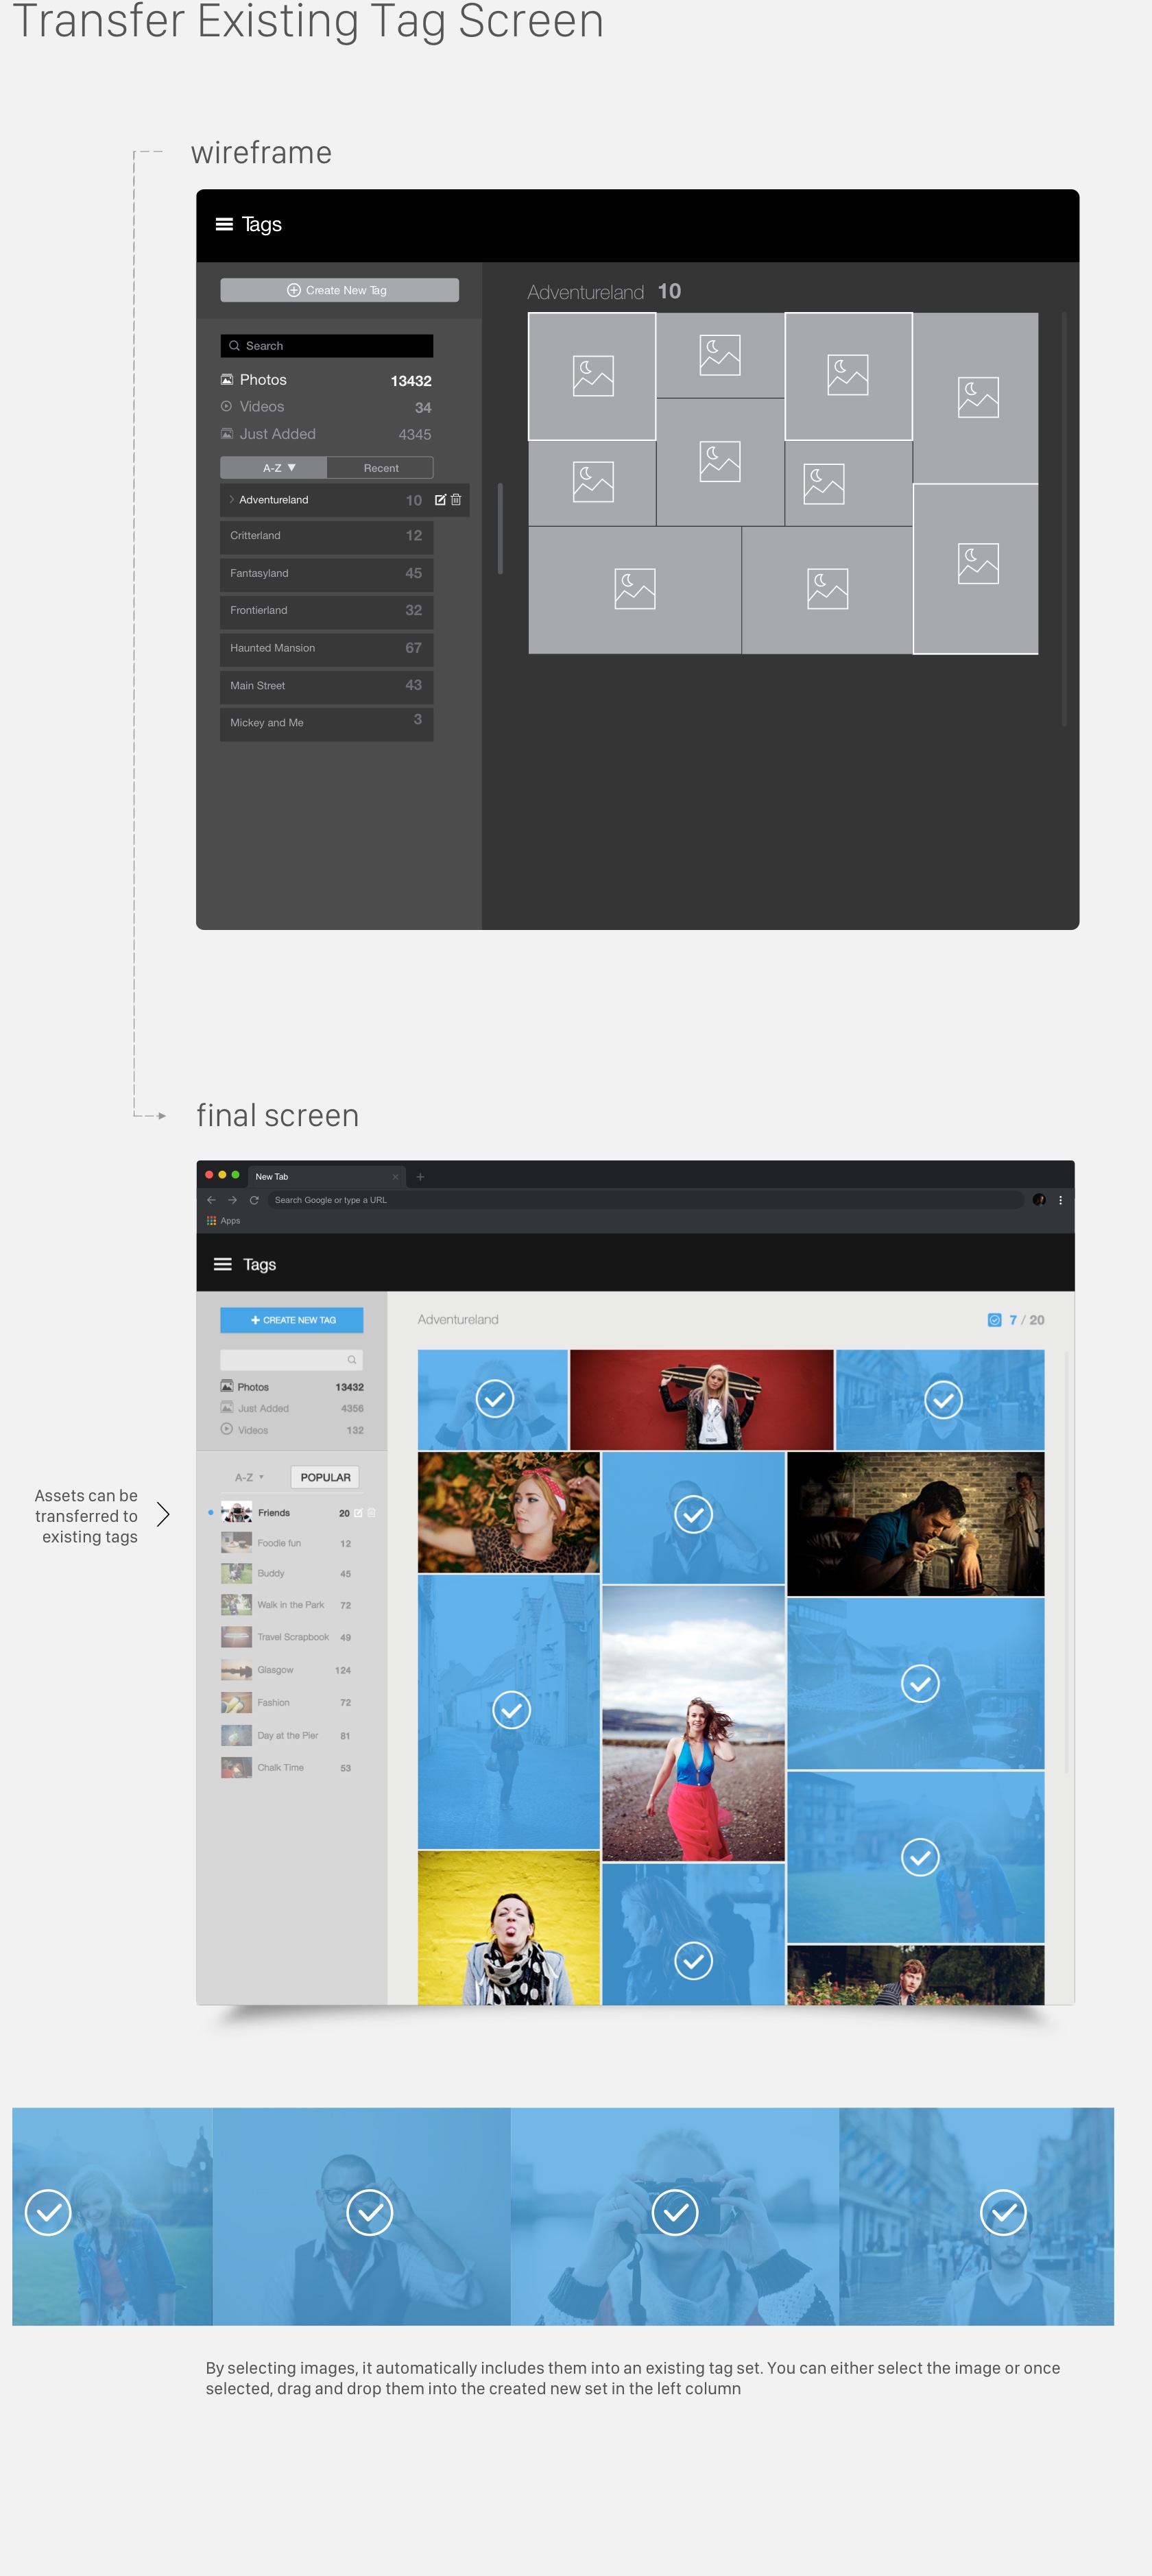Screen dimensions: 1152x2576
Task: Switch to the POPULAR tab in the final screen
Action: (x=325, y=1477)
